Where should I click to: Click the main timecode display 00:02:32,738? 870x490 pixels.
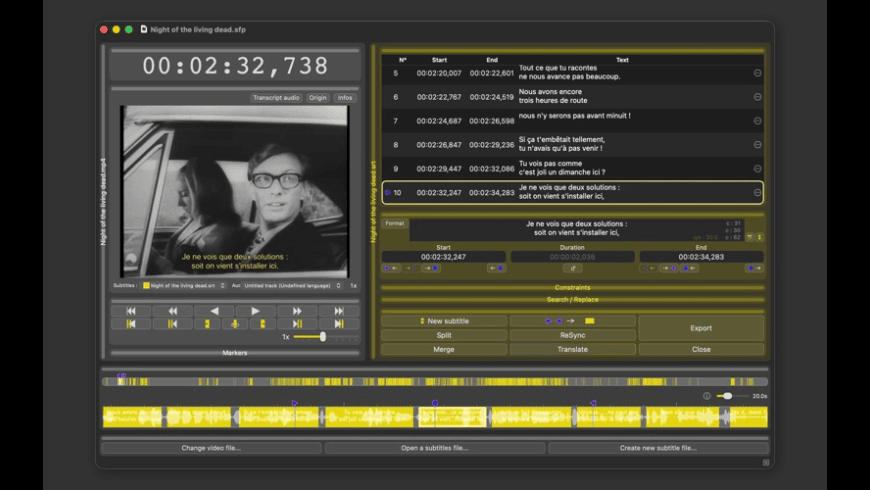coord(235,66)
